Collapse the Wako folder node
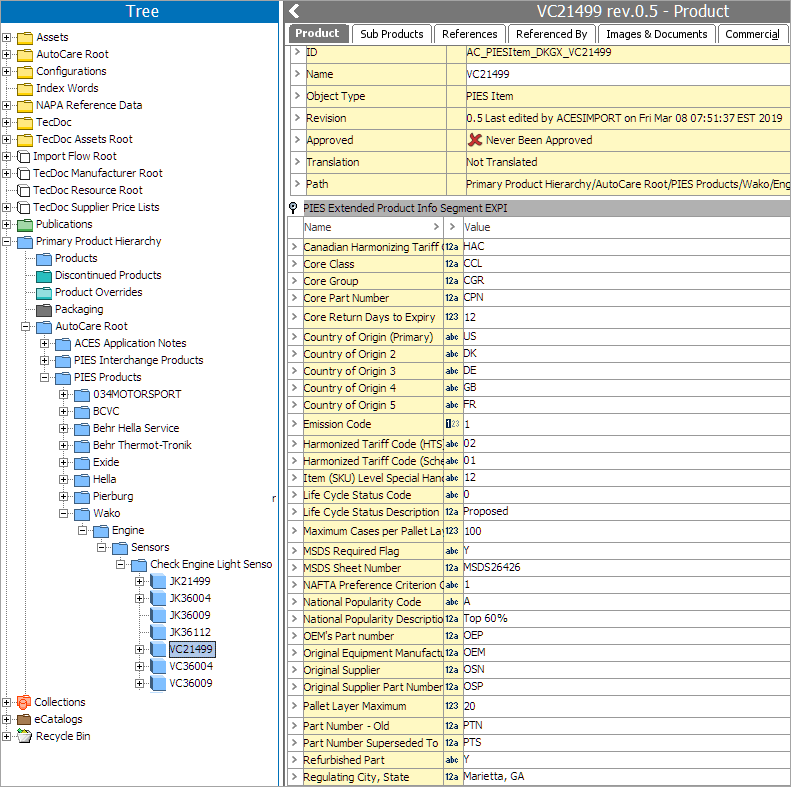The image size is (791, 787). (64, 513)
